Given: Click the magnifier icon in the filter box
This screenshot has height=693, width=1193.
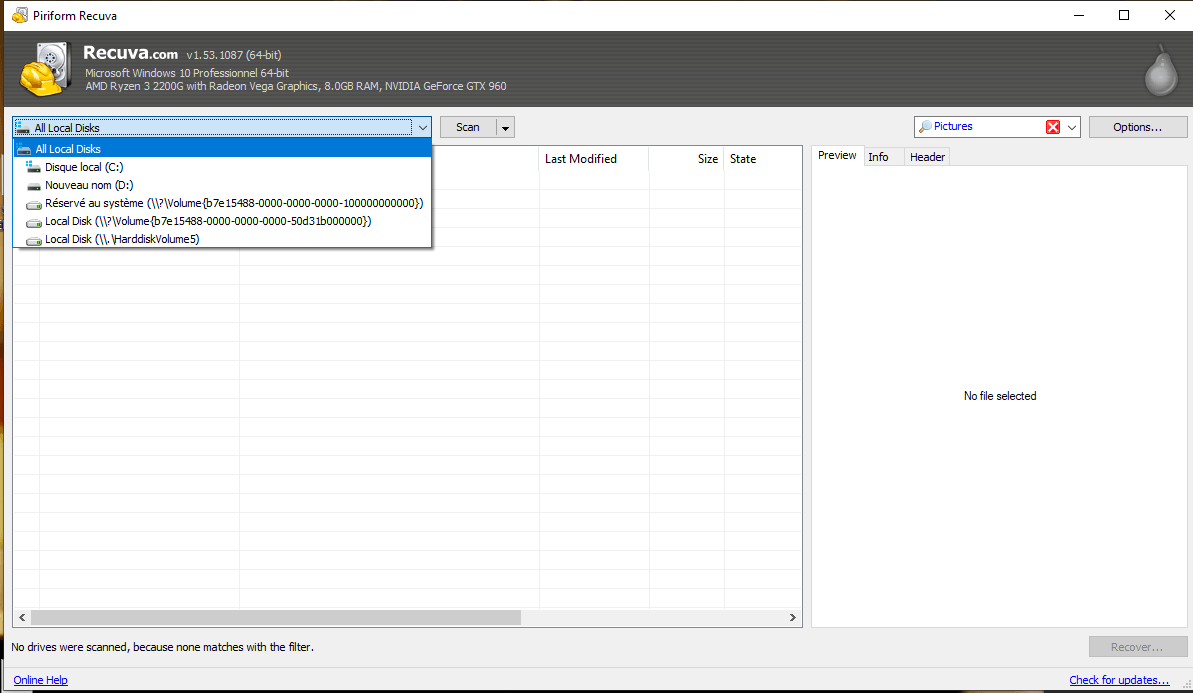Looking at the screenshot, I should (x=925, y=127).
